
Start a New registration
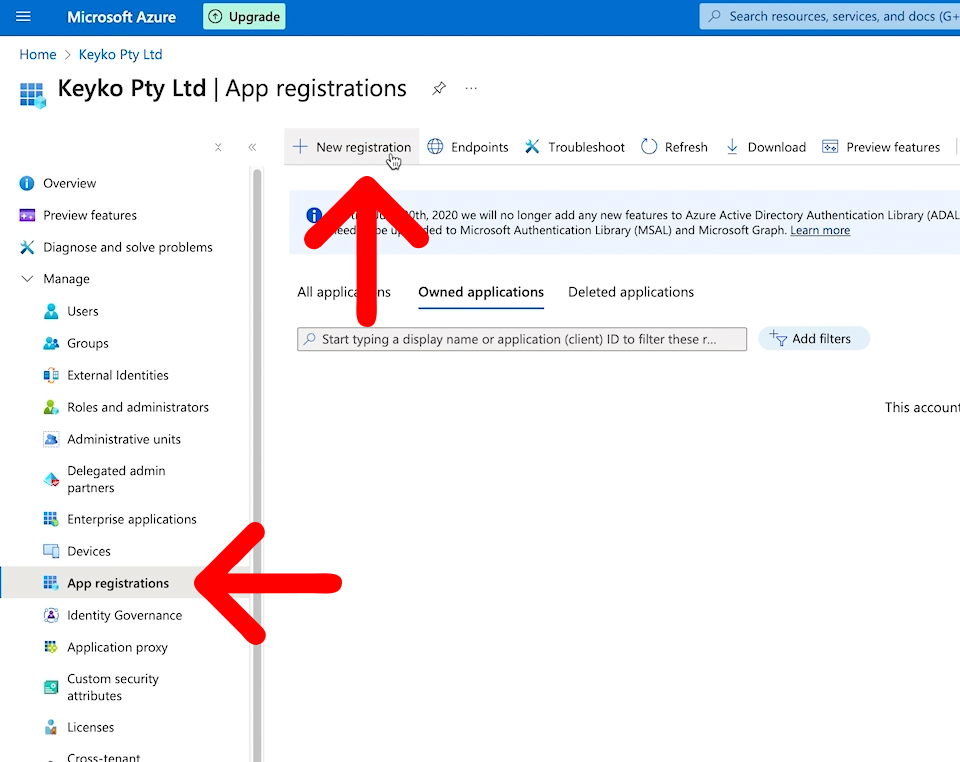click(x=351, y=146)
